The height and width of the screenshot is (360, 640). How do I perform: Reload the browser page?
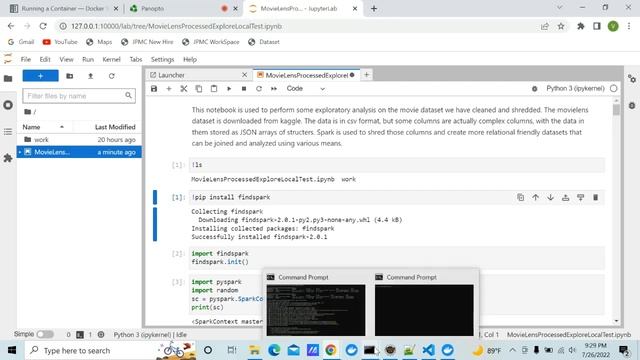tap(43, 26)
